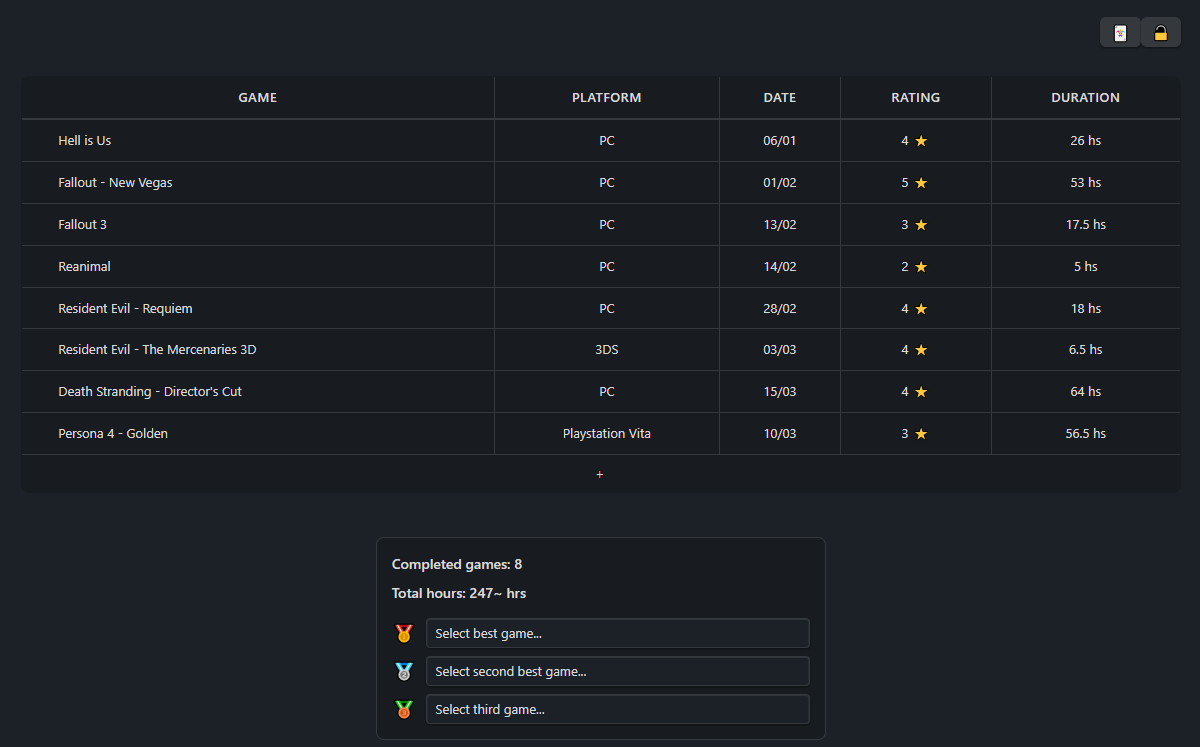The width and height of the screenshot is (1200, 747).
Task: Click the gold medal icon
Action: point(403,633)
